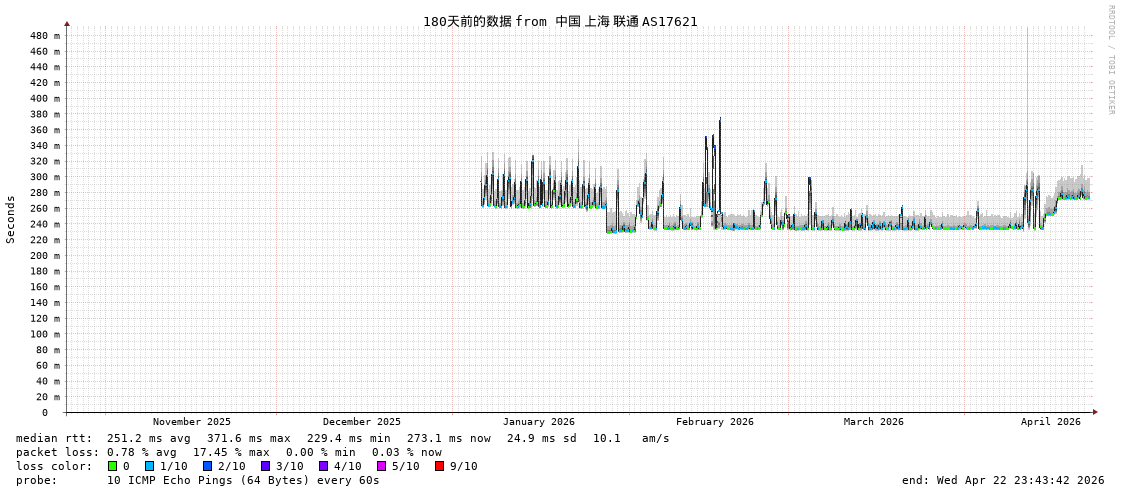Click the December 2025 axis label

(x=362, y=422)
